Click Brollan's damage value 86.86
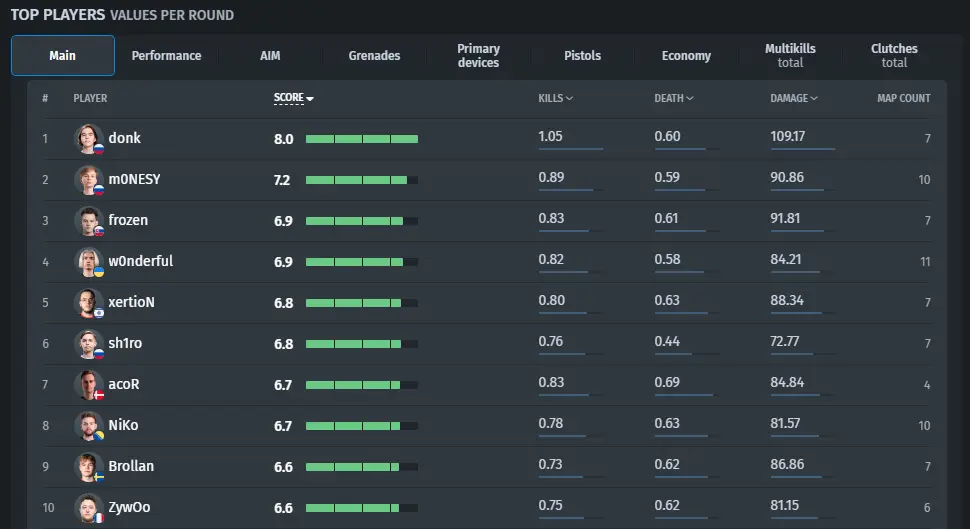This screenshot has width=970, height=529. pos(787,464)
